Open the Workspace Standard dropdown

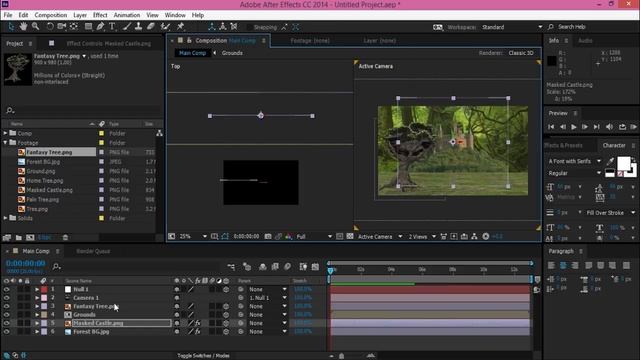pyautogui.click(x=512, y=27)
